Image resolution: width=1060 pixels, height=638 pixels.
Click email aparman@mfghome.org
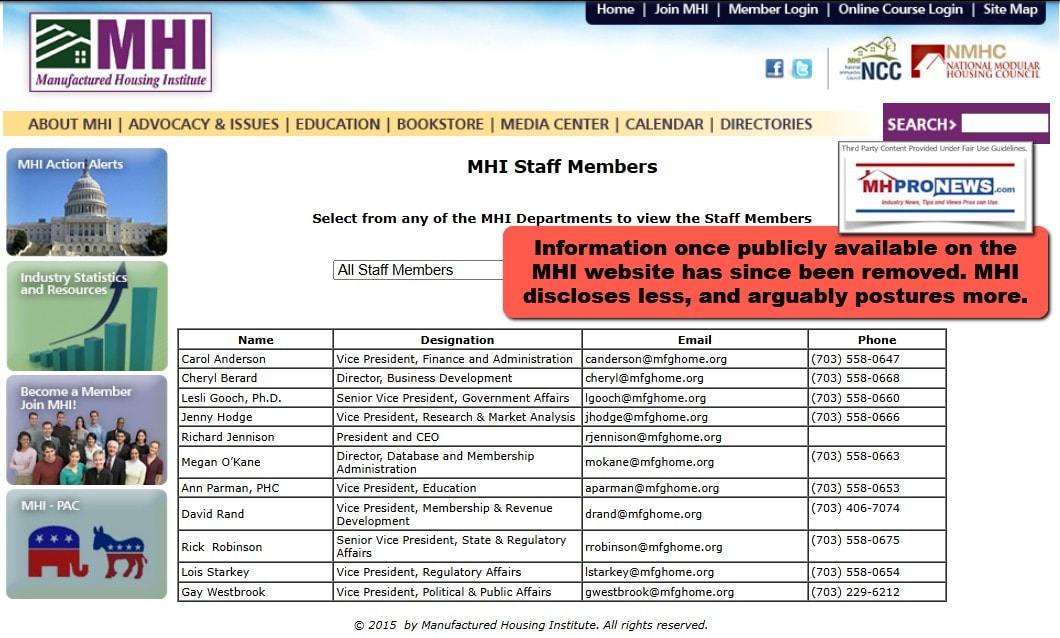[652, 488]
